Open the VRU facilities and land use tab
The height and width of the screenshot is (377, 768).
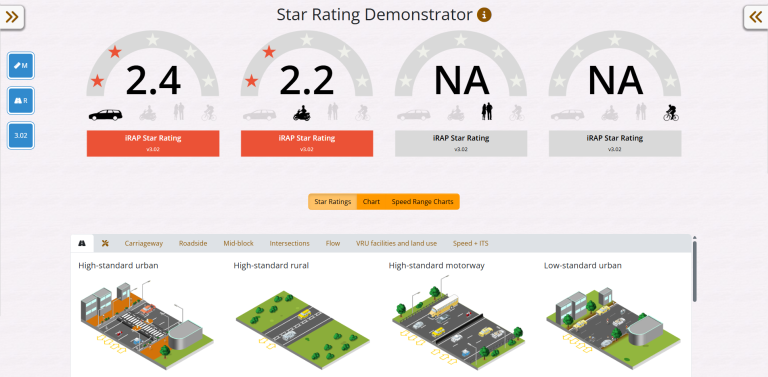396,243
